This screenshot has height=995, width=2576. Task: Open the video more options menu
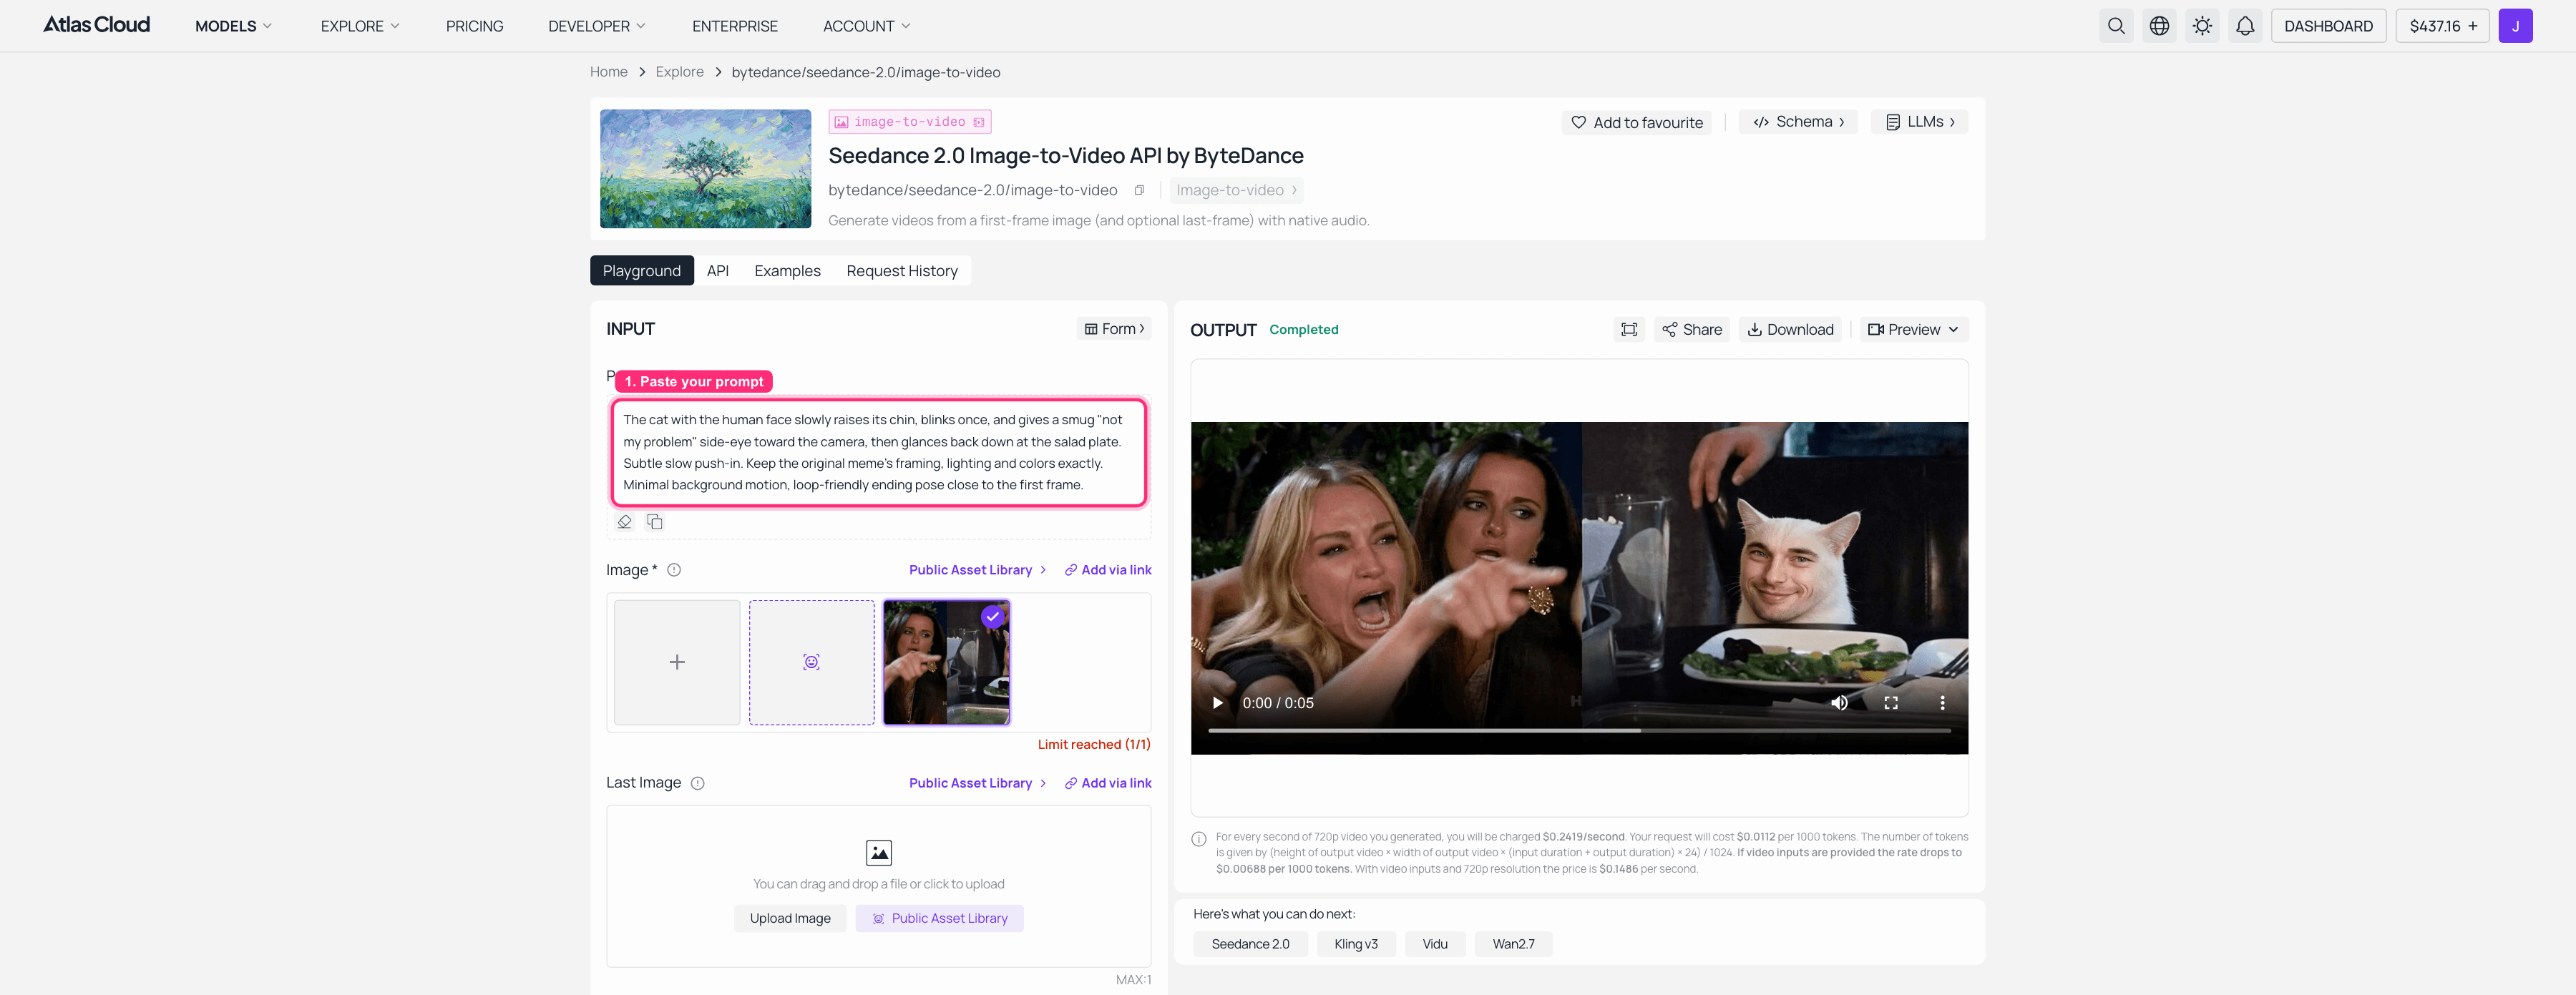(x=1942, y=703)
